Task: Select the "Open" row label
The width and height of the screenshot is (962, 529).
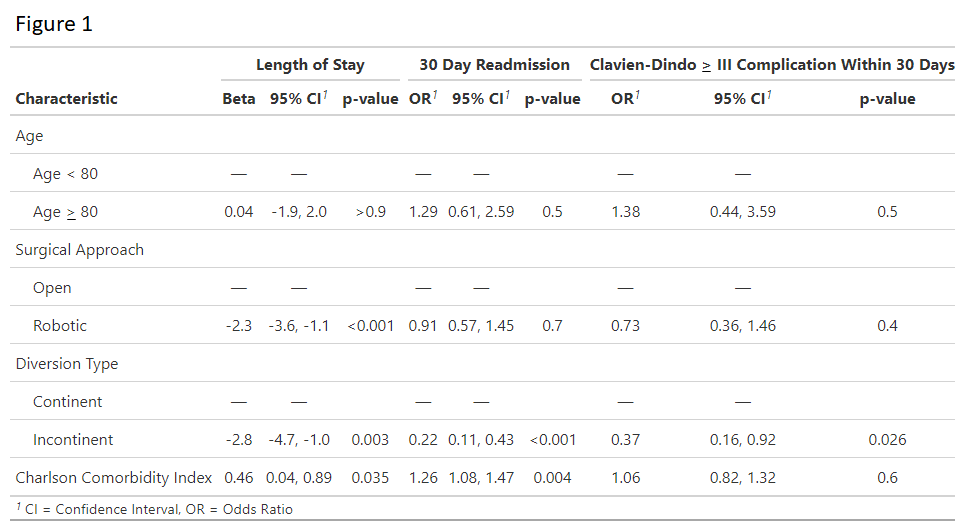Action: pyautogui.click(x=52, y=288)
